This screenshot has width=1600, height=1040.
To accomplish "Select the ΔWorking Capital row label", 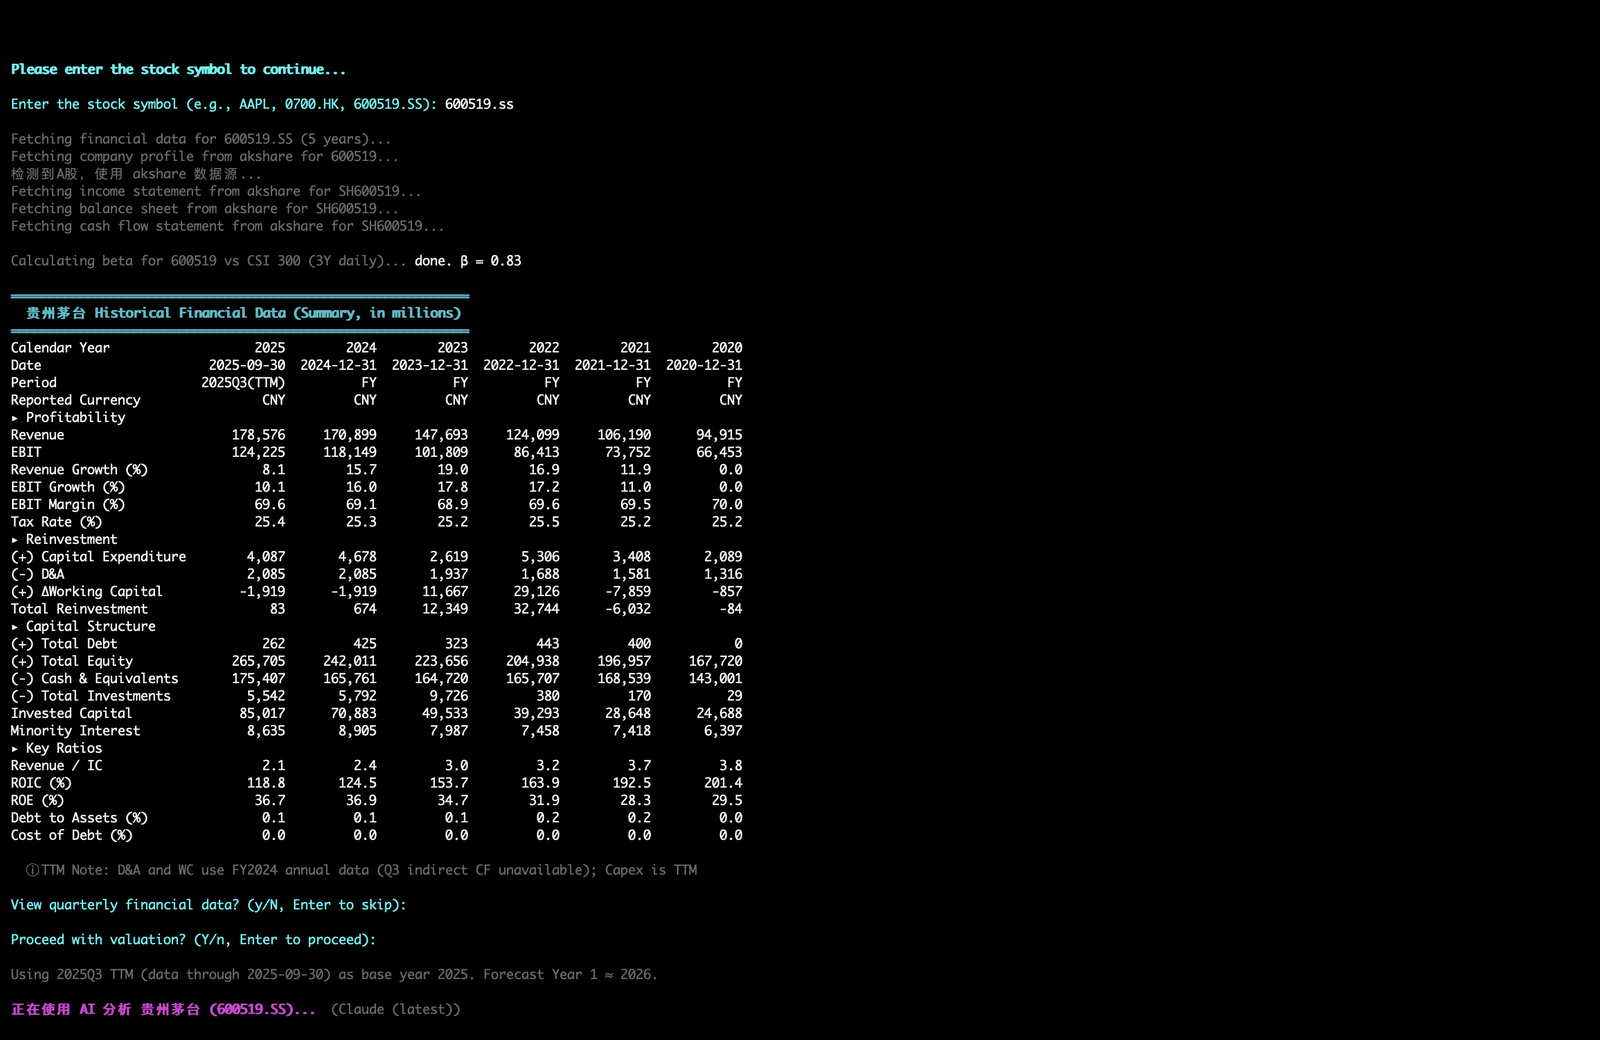I will click(x=87, y=592).
